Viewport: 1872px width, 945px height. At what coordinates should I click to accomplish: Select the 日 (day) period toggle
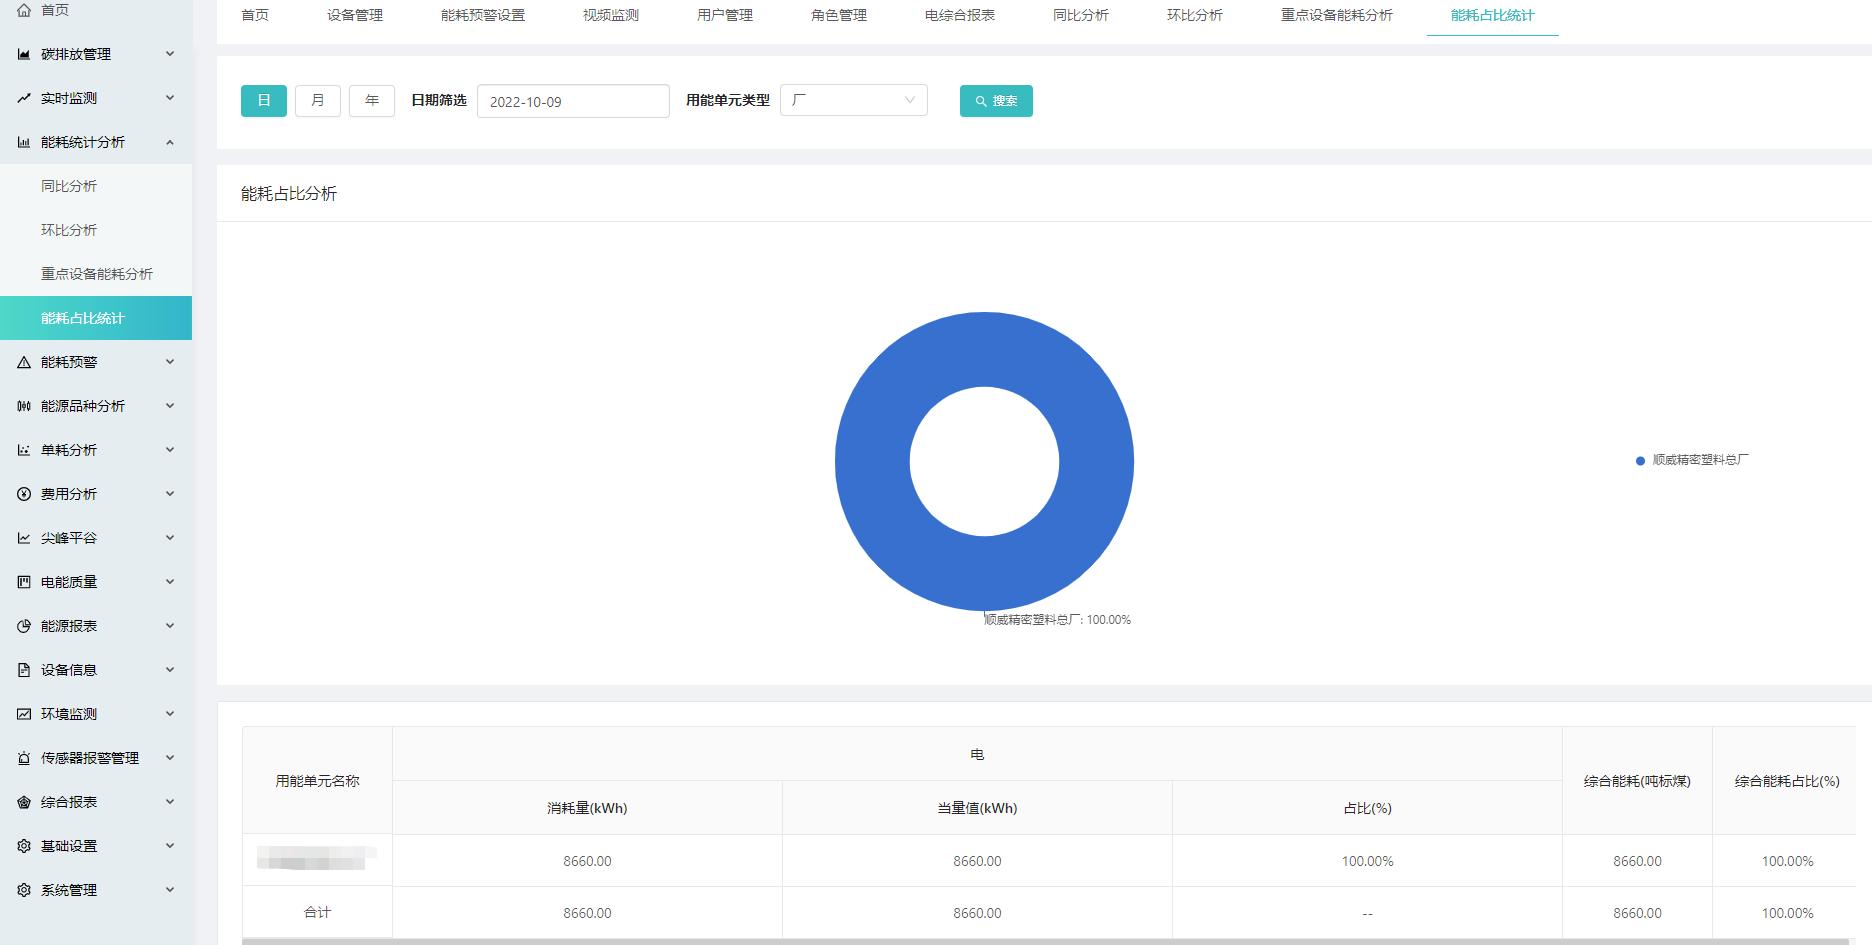(264, 101)
